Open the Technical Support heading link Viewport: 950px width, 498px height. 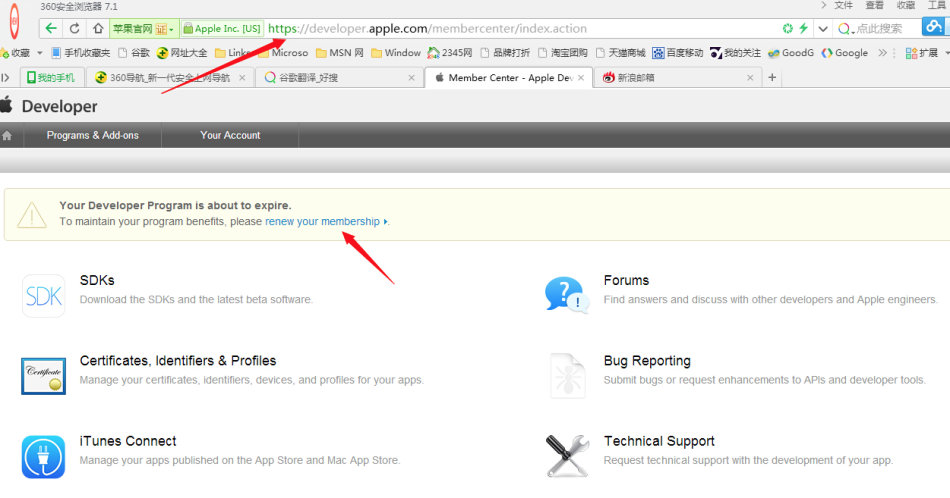click(x=659, y=441)
